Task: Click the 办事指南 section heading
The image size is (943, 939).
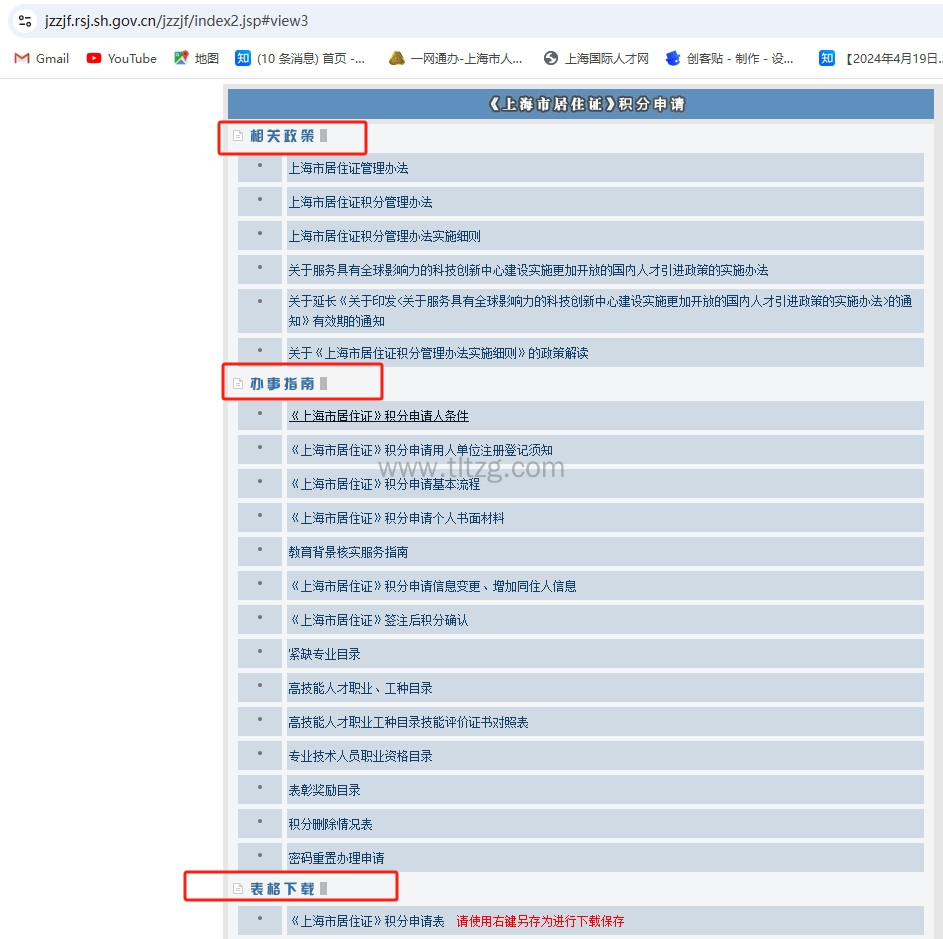Action: tap(282, 384)
